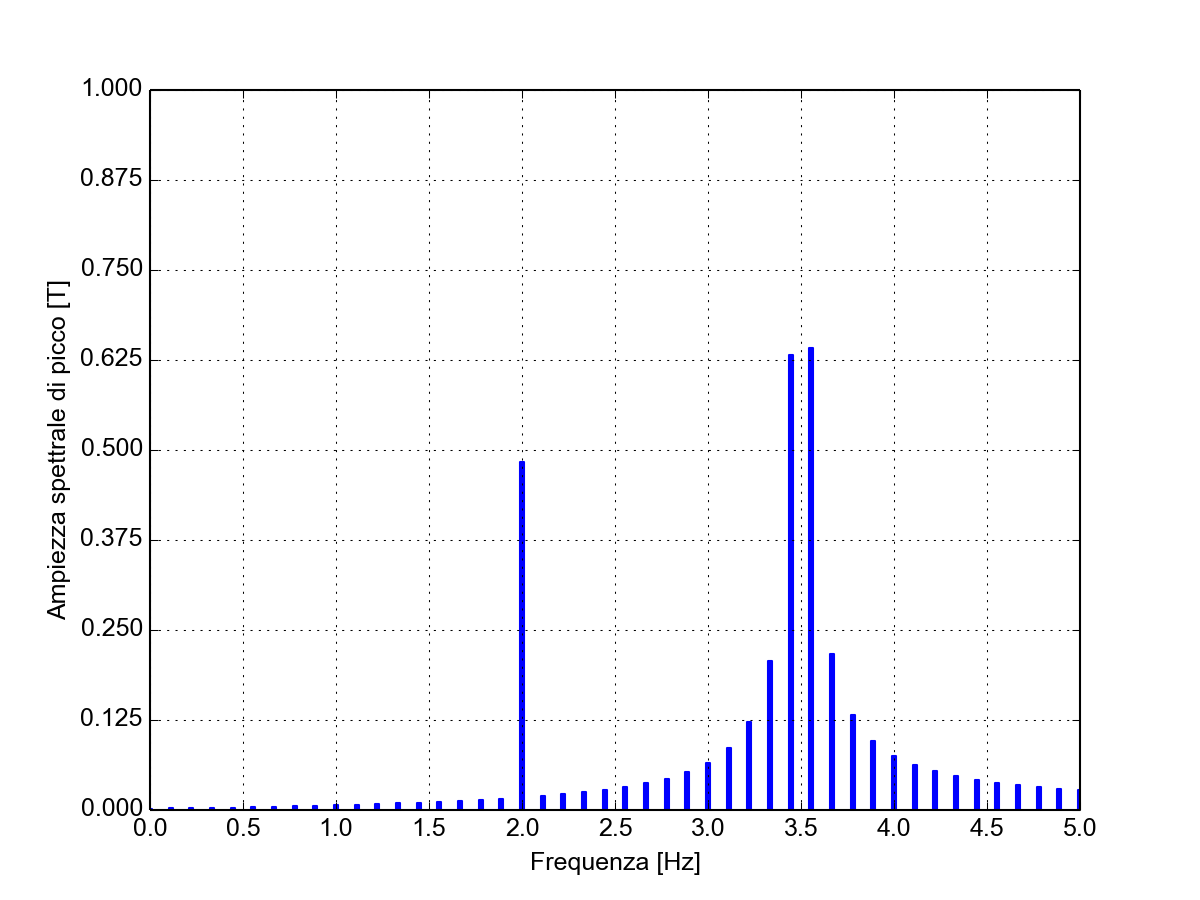
Task: Select the 0.625 y-axis tick label
Action: tap(111, 361)
